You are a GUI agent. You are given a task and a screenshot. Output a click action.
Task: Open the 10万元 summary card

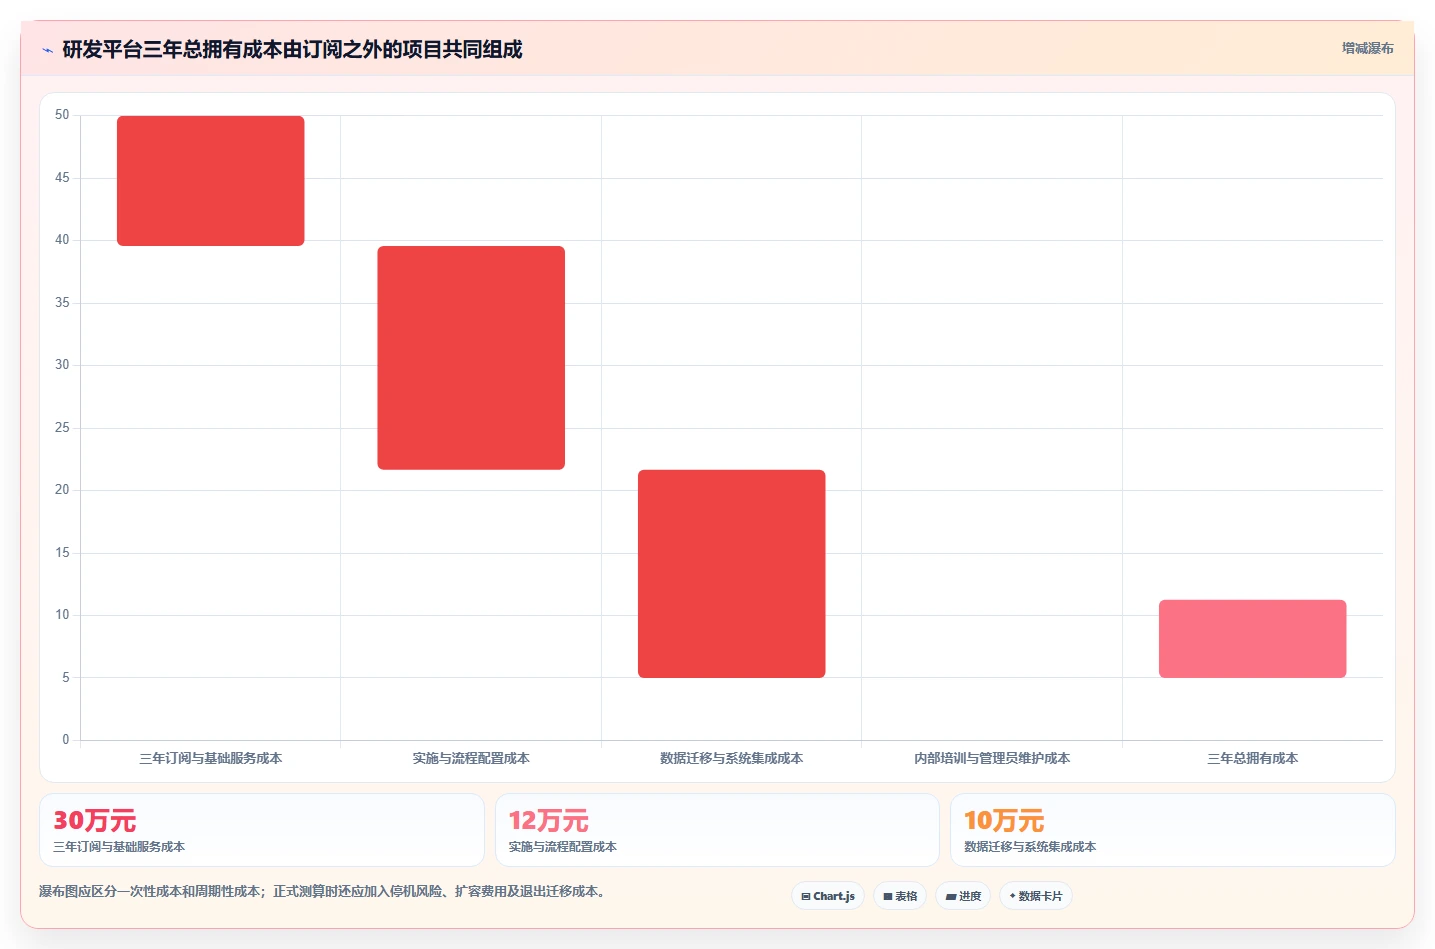coord(1173,830)
